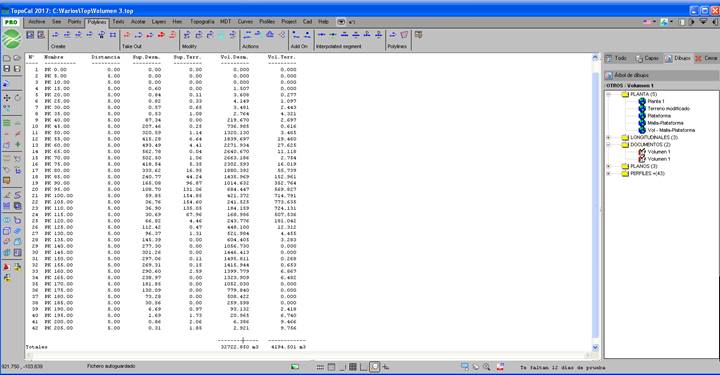
Task: Click the total 4194.501 m3 value
Action: coord(288,347)
